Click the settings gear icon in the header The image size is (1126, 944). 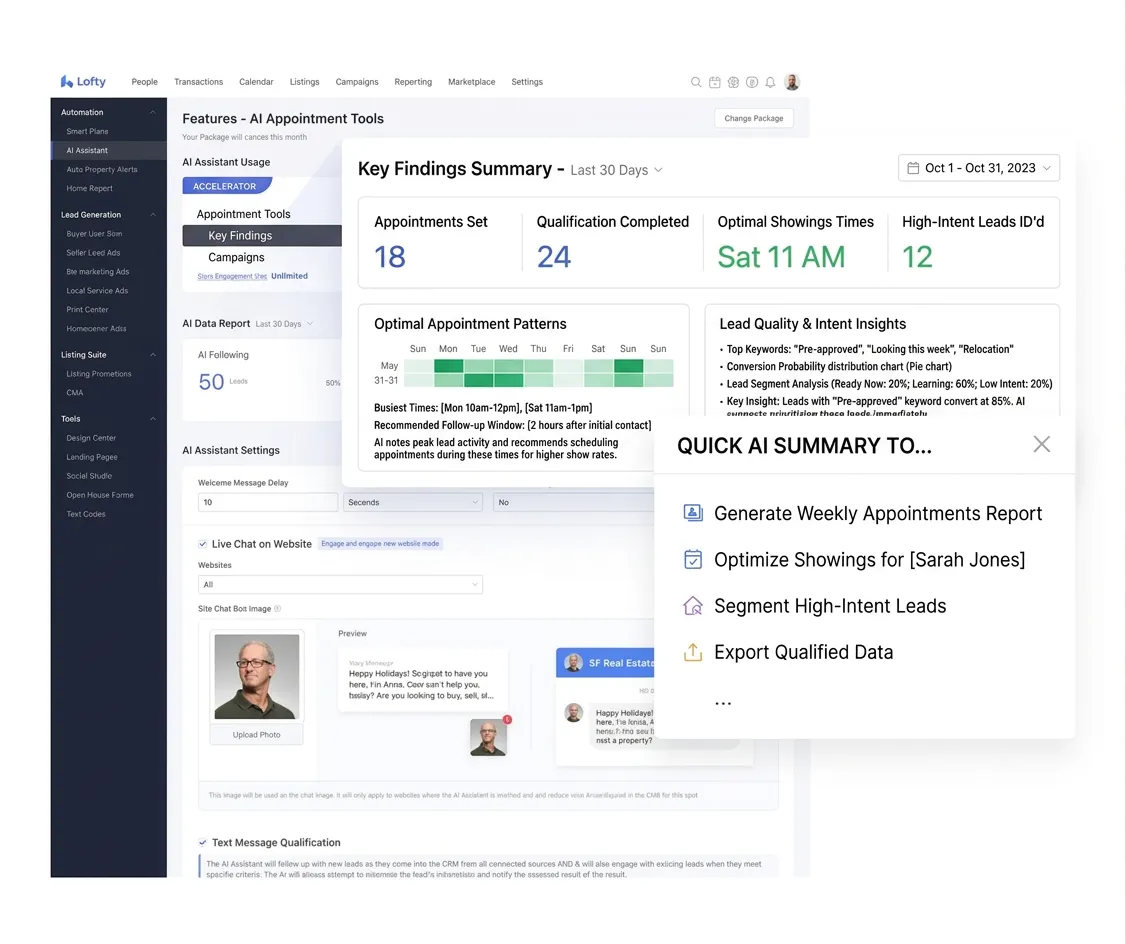[x=733, y=82]
